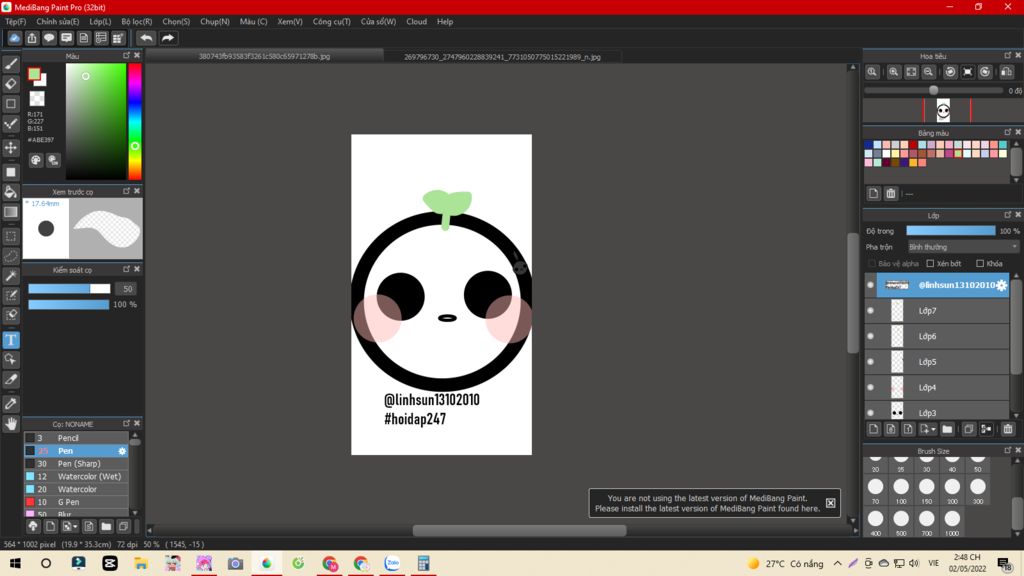This screenshot has width=1024, height=576.
Task: Open the brush add dropdown with arrow
Action: (69, 526)
